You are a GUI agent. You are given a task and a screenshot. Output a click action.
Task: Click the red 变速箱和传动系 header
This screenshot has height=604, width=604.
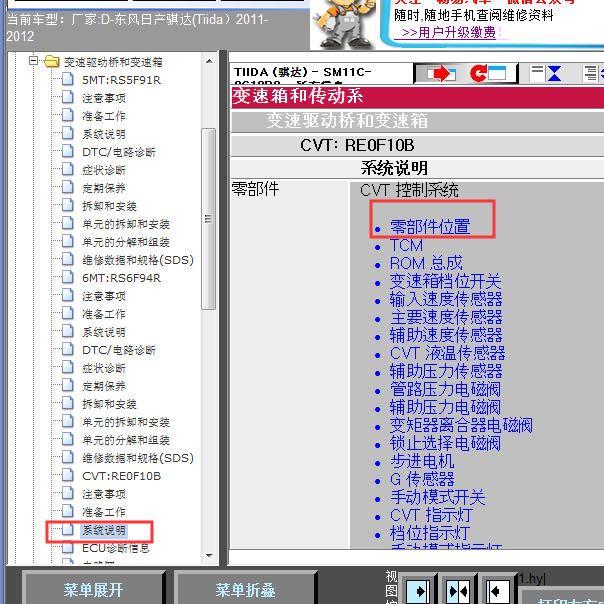point(418,97)
